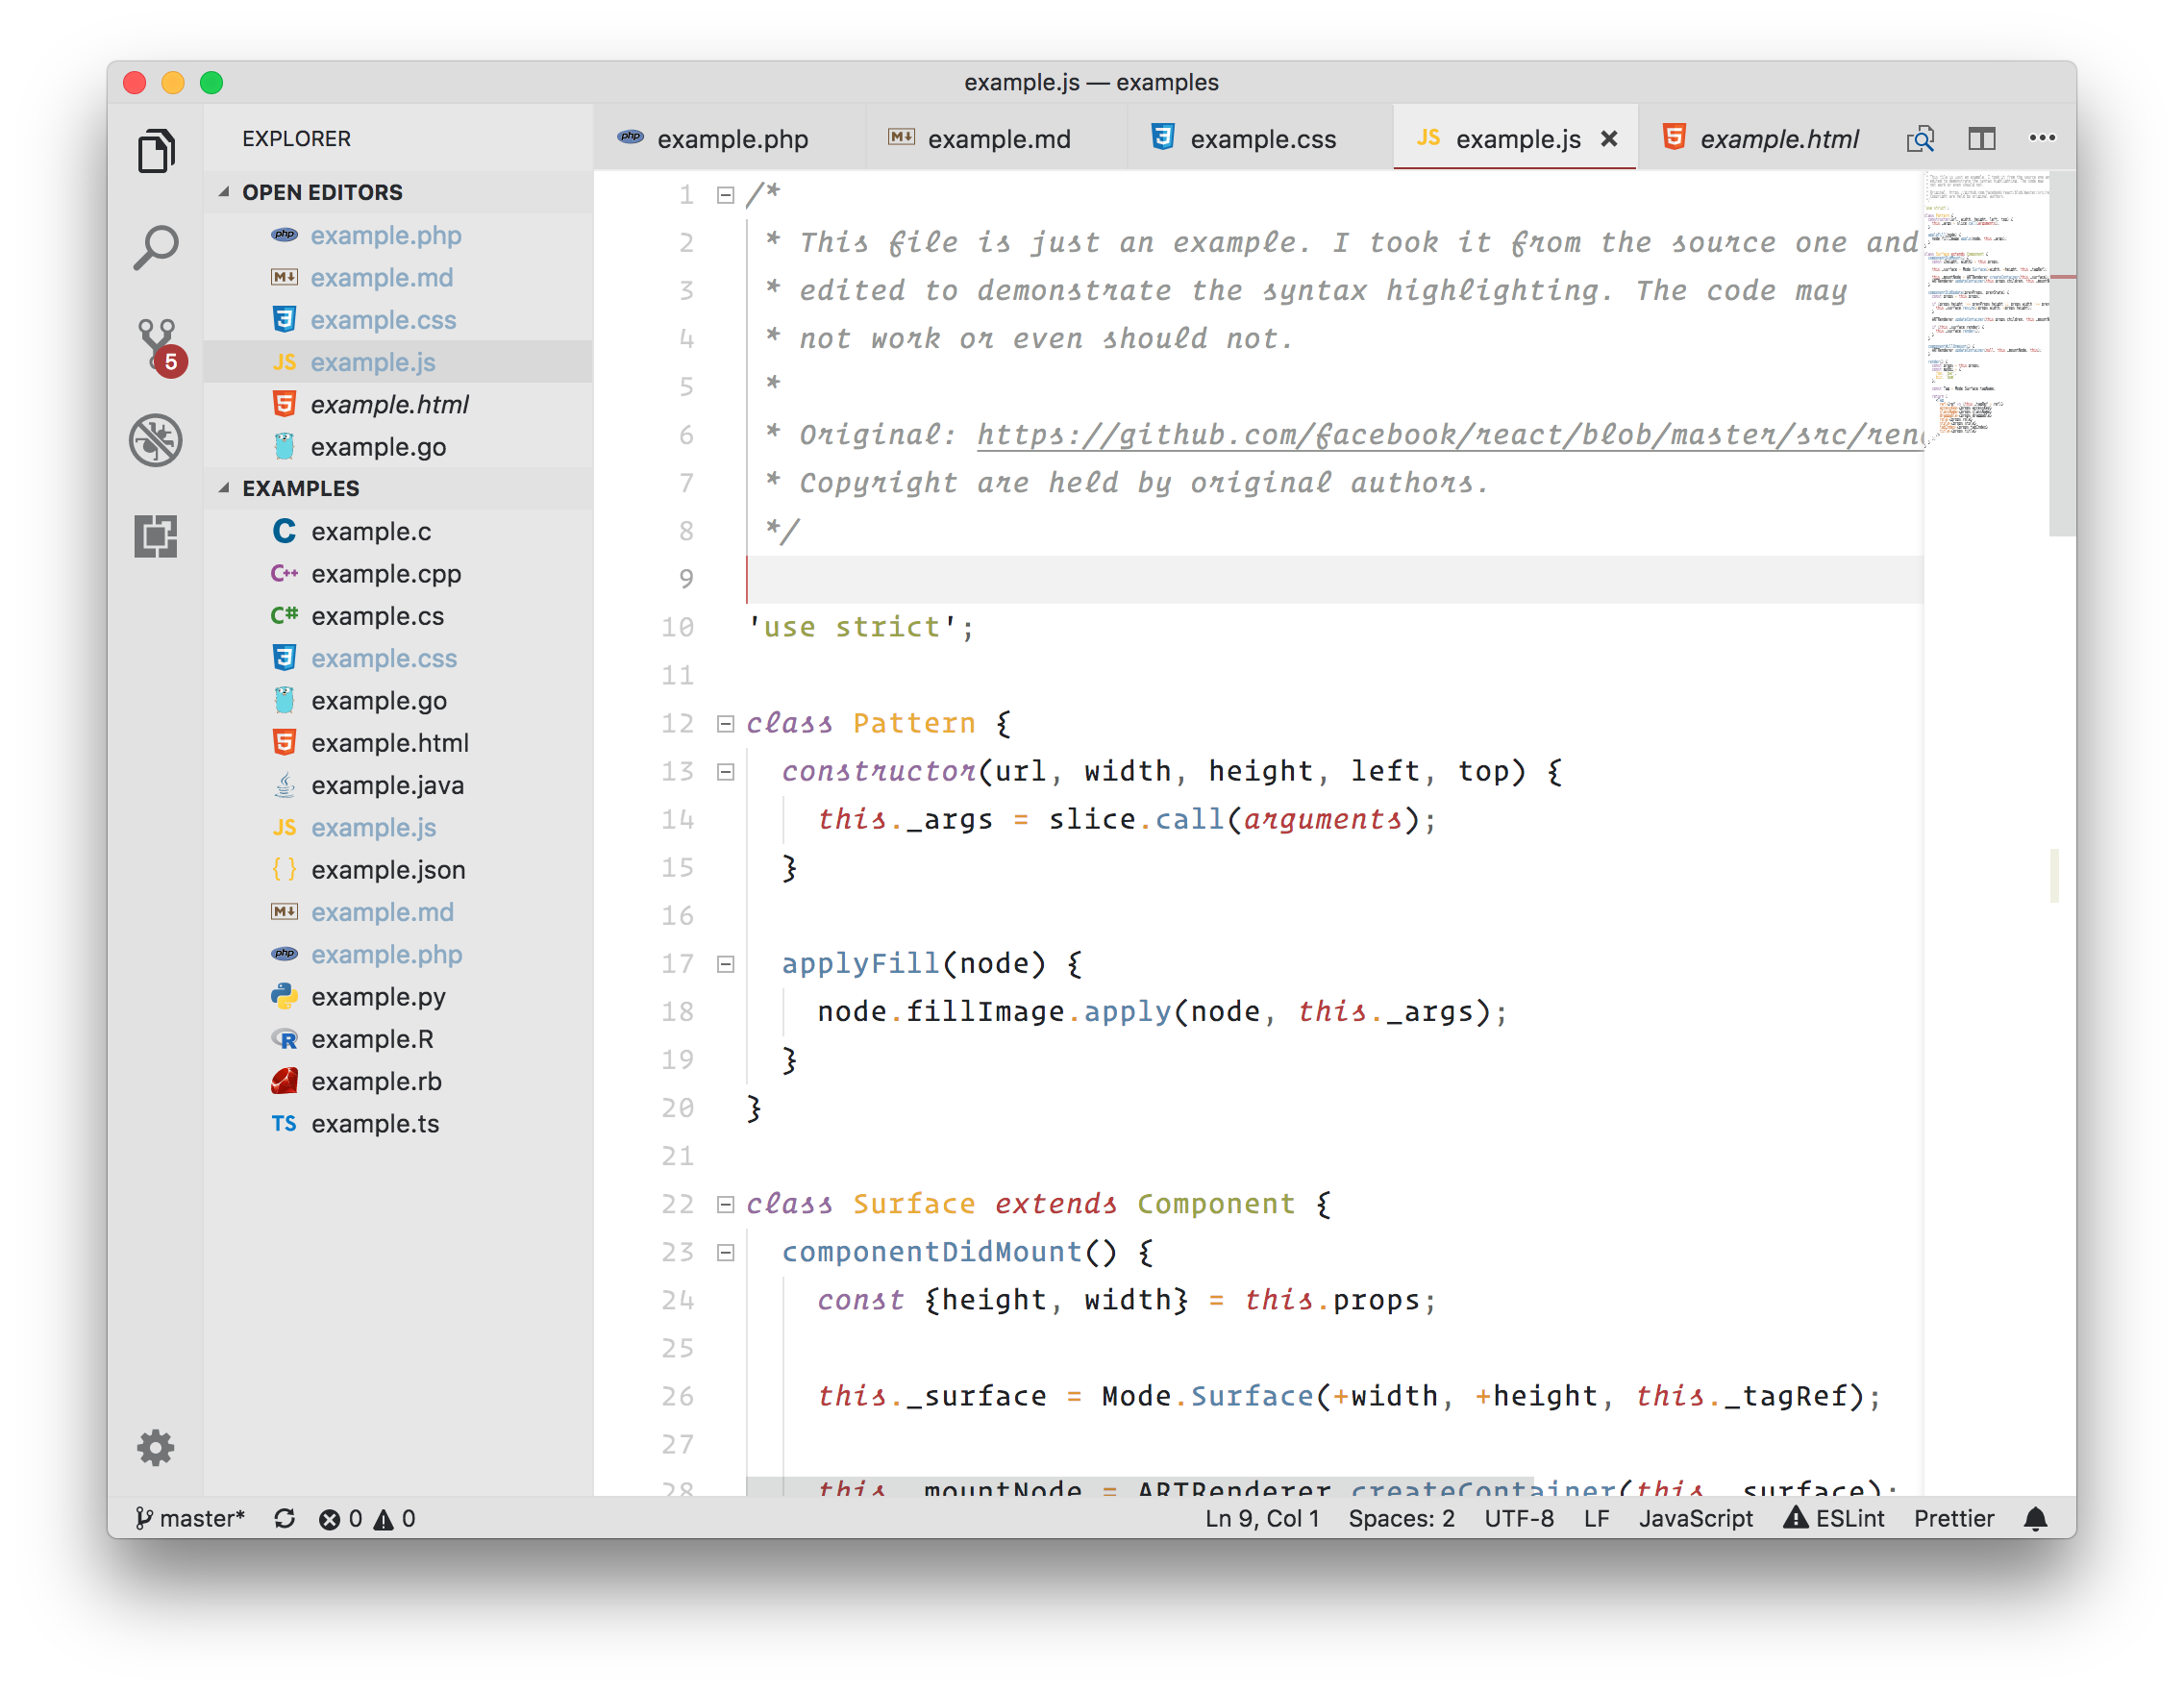Open Source Control view with 5 badge
This screenshot has height=1692, width=2184.
pyautogui.click(x=156, y=344)
